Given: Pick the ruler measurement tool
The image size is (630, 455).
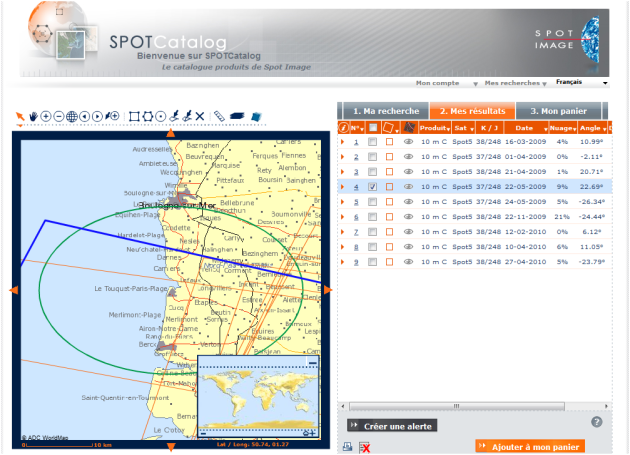Looking at the screenshot, I should pos(219,116).
